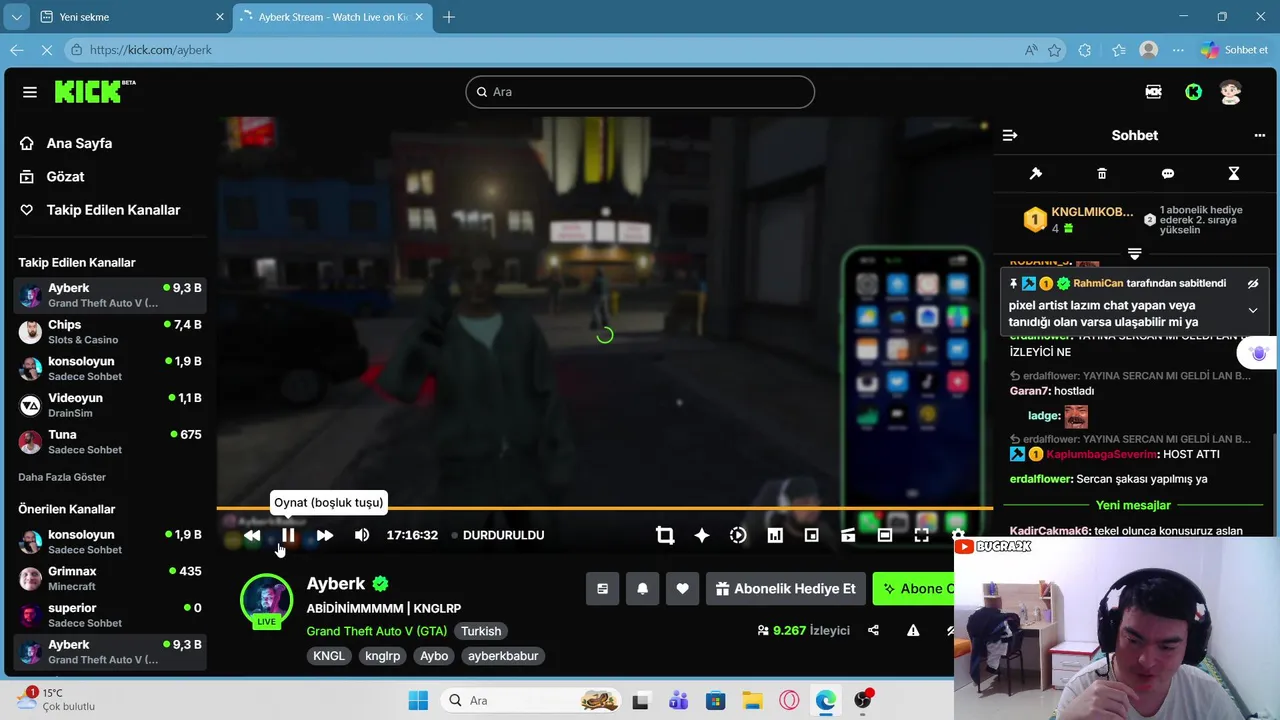
Task: Select the knglrp tag
Action: pos(383,656)
